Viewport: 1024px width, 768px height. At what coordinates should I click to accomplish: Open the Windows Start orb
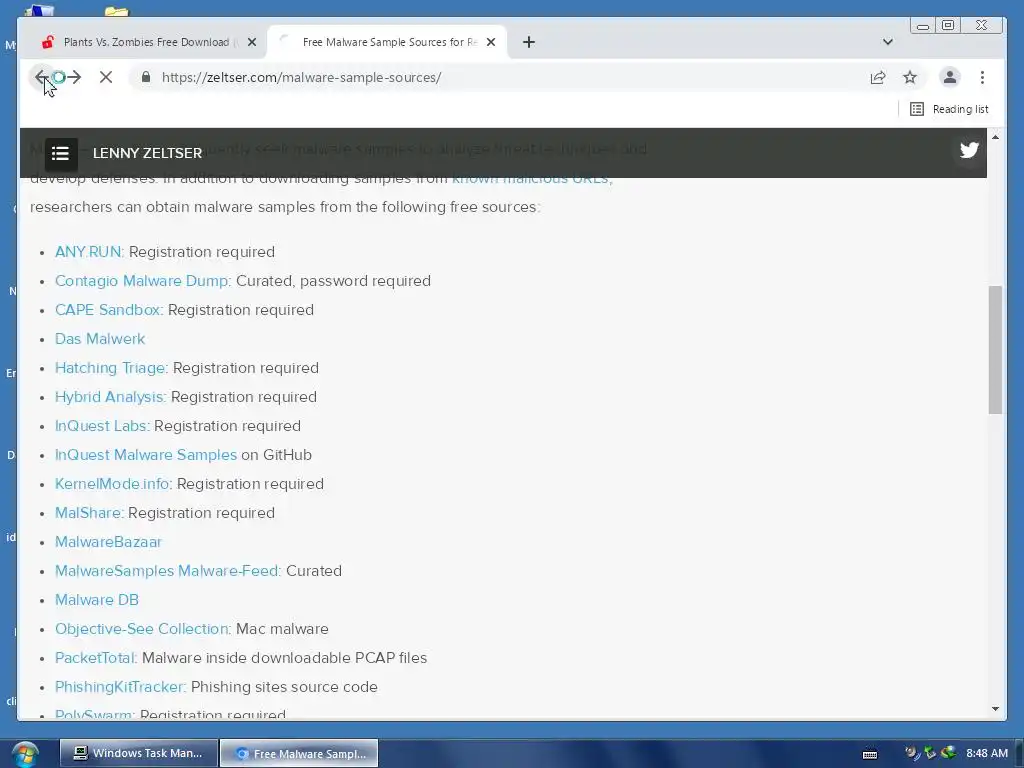[x=25, y=754]
